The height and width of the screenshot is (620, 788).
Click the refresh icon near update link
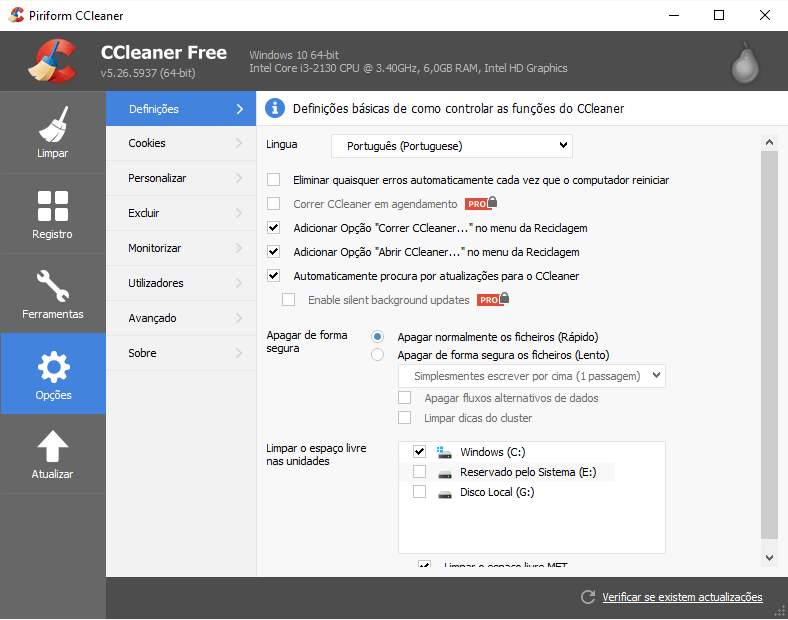point(588,597)
